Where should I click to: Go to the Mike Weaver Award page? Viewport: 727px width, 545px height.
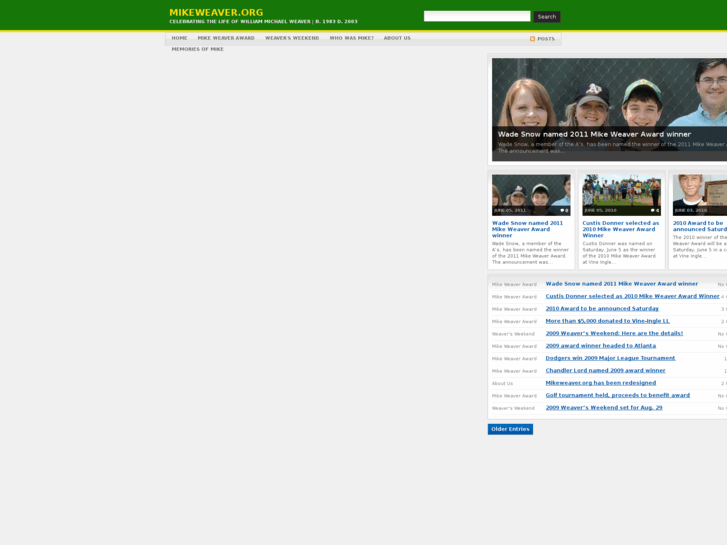[226, 38]
